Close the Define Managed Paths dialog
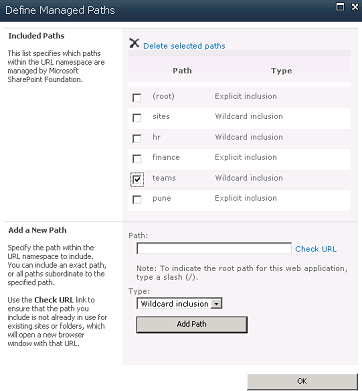362x391 pixels. [x=355, y=7]
